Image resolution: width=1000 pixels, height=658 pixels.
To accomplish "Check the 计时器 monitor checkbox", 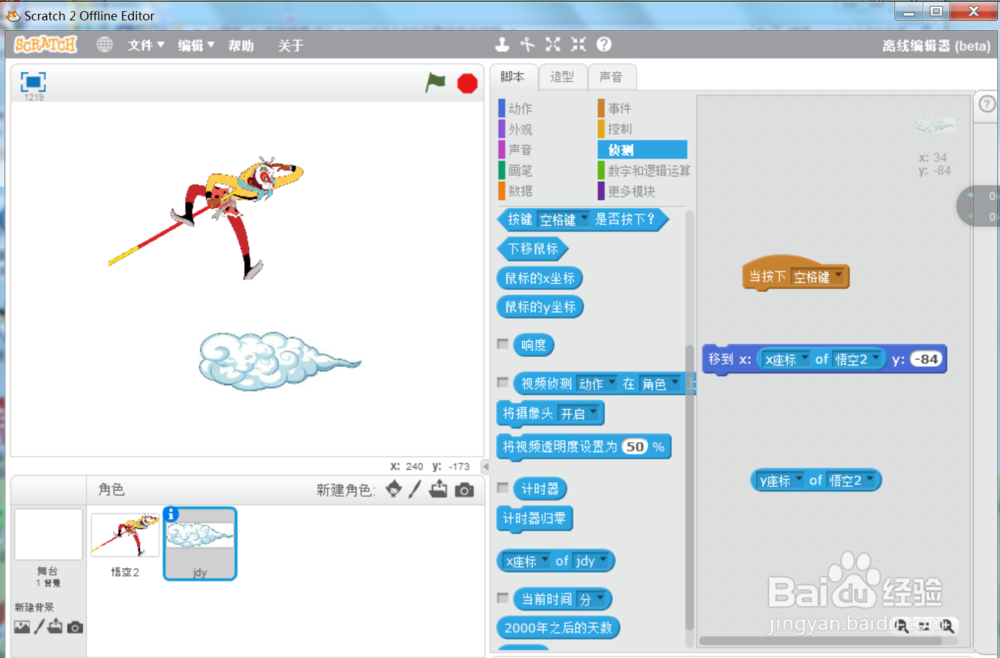I will click(503, 488).
